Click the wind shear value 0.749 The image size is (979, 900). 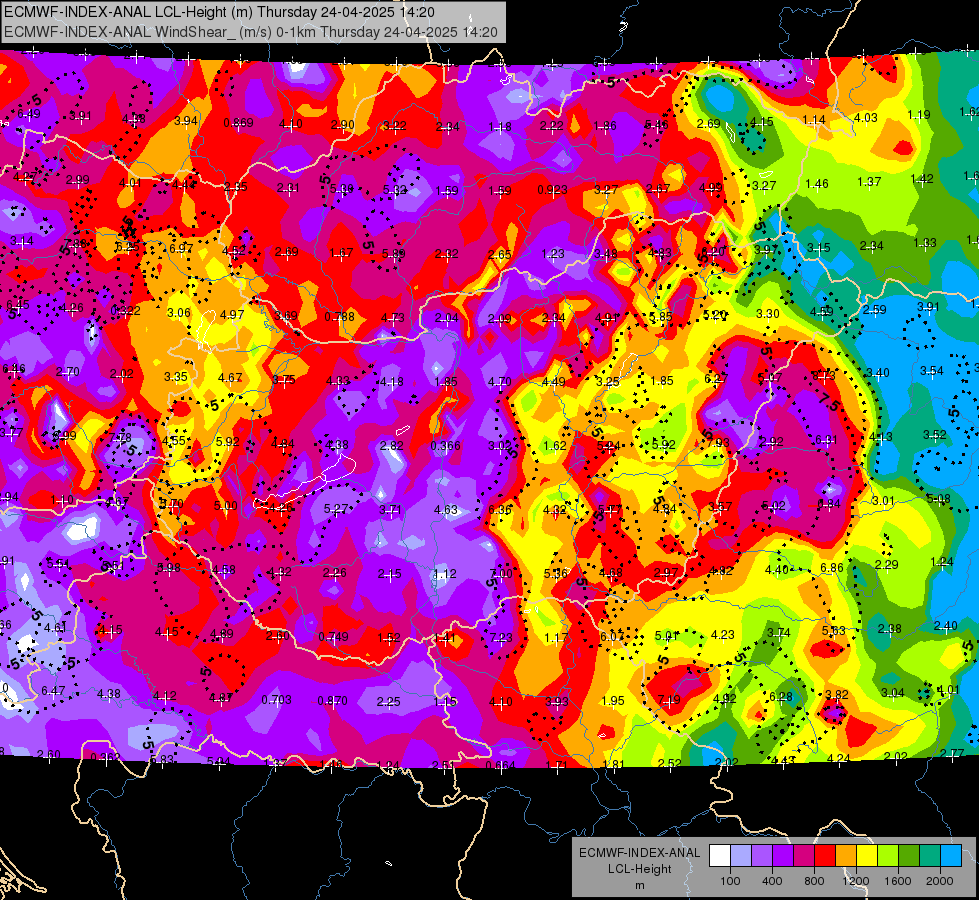(333, 636)
